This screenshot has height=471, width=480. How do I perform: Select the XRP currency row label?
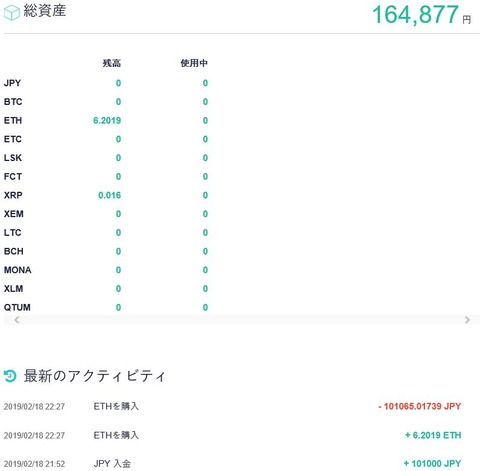pos(13,195)
